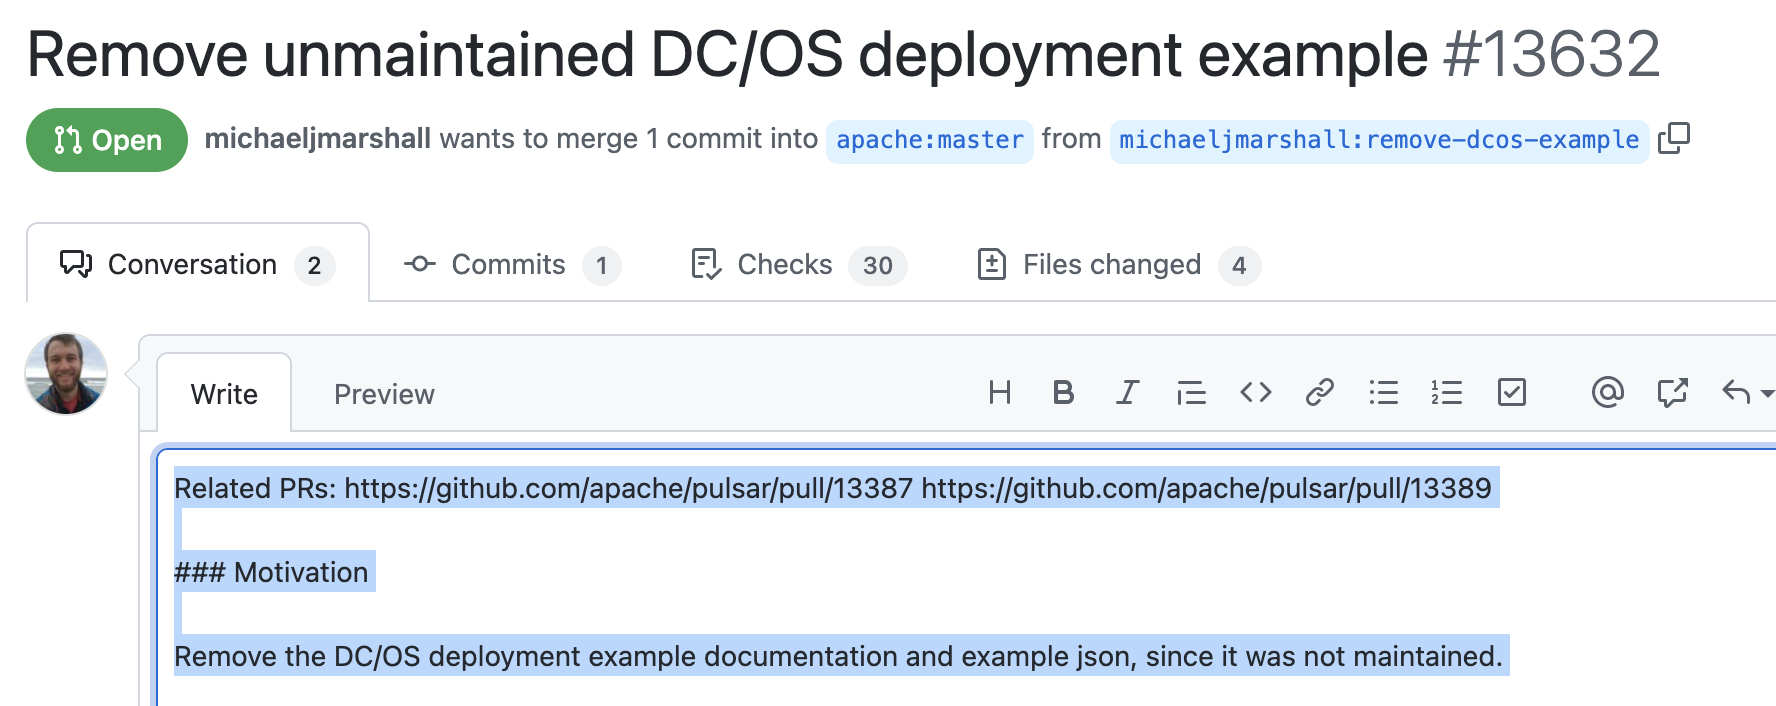Open the Files changed tab

(x=1118, y=264)
